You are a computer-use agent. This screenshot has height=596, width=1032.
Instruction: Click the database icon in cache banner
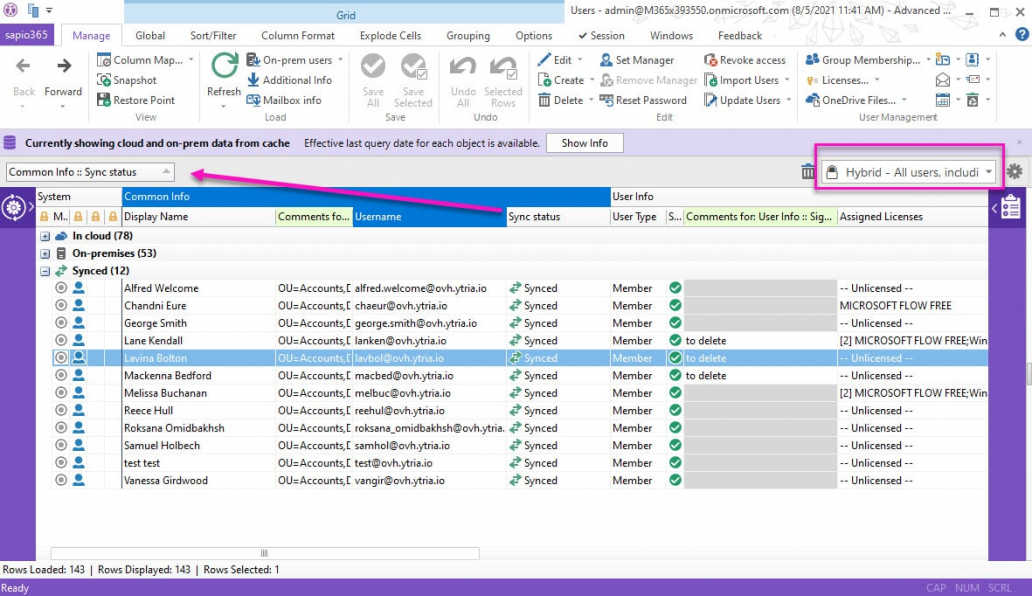(x=10, y=143)
